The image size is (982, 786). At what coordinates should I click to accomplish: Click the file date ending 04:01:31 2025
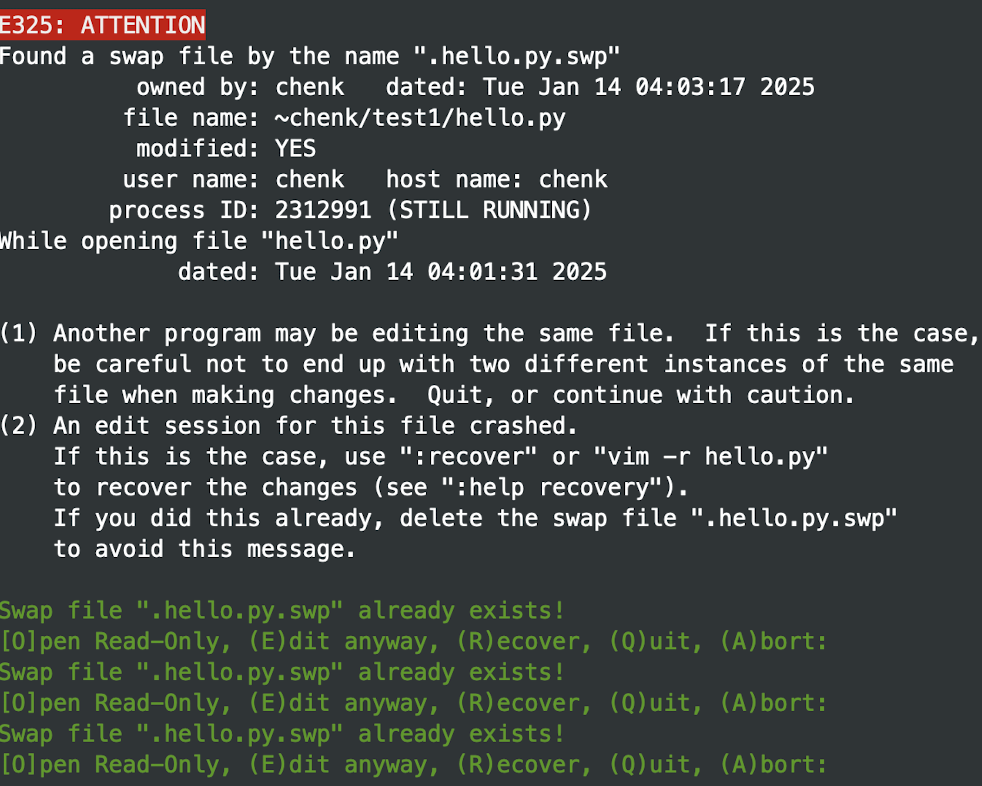pos(441,273)
